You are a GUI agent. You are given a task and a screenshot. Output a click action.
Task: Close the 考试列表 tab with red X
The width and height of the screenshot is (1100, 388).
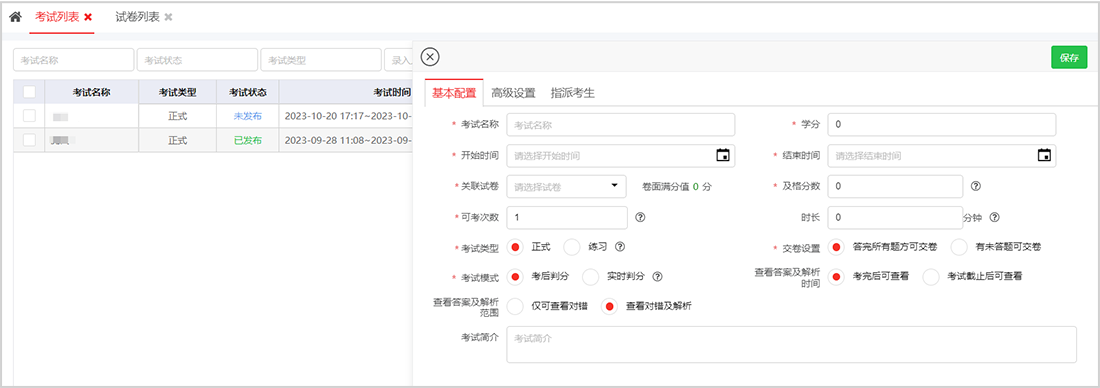(88, 17)
